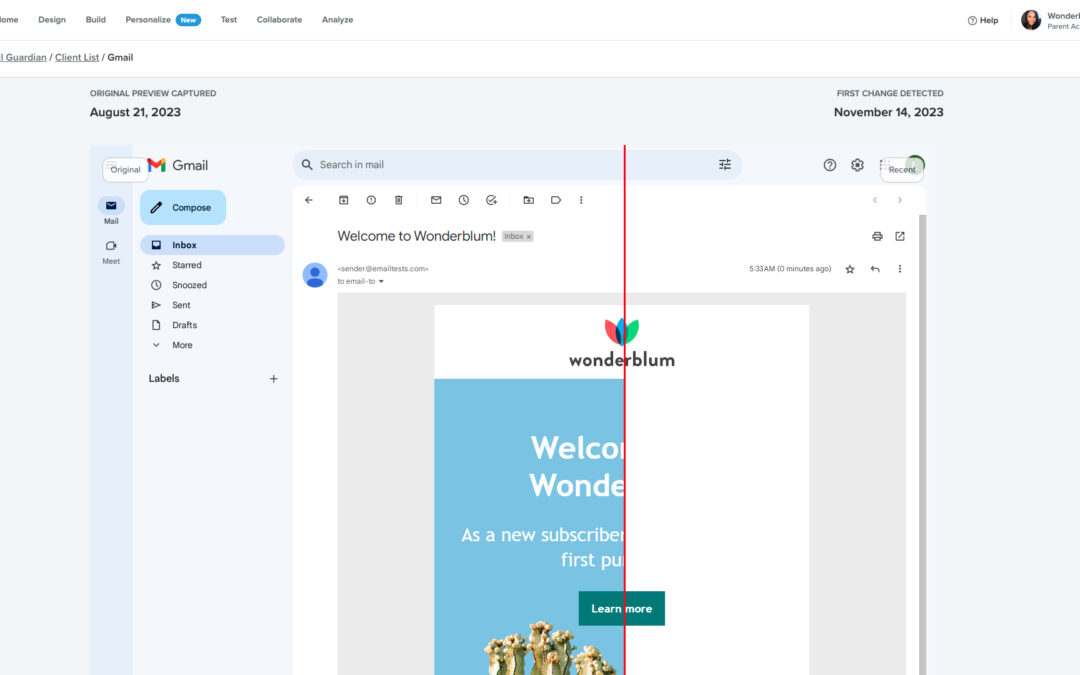
Task: Click the Reply arrow icon
Action: [x=875, y=269]
